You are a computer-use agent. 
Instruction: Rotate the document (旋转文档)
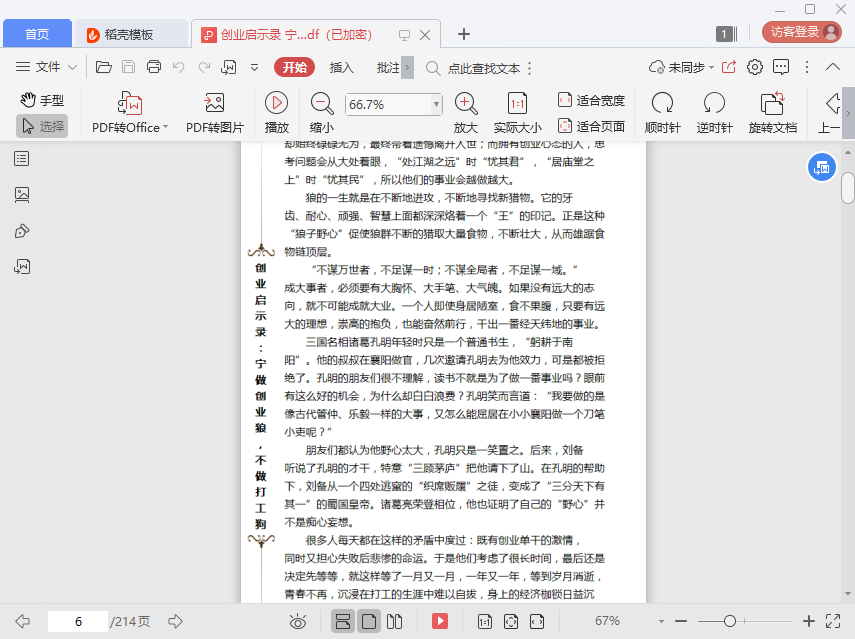[x=773, y=113]
